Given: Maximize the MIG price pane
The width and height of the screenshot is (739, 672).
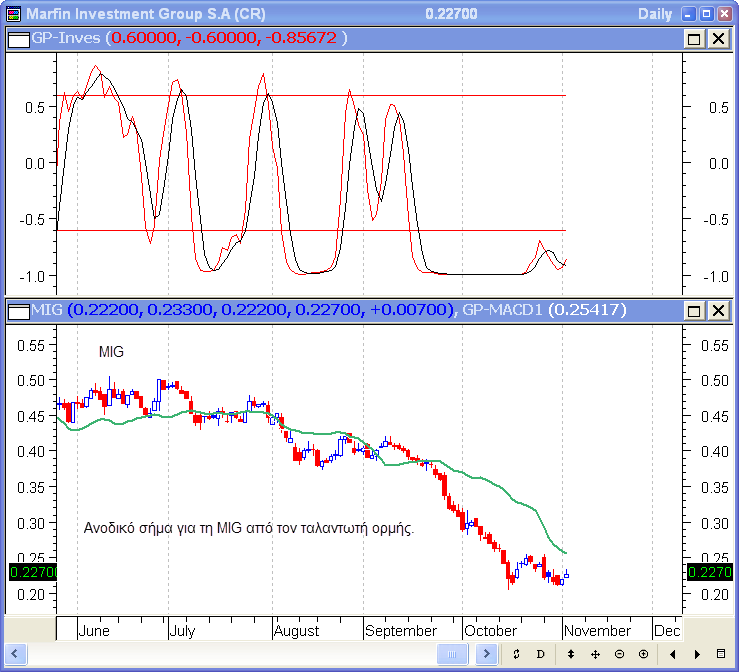Looking at the screenshot, I should click(695, 311).
